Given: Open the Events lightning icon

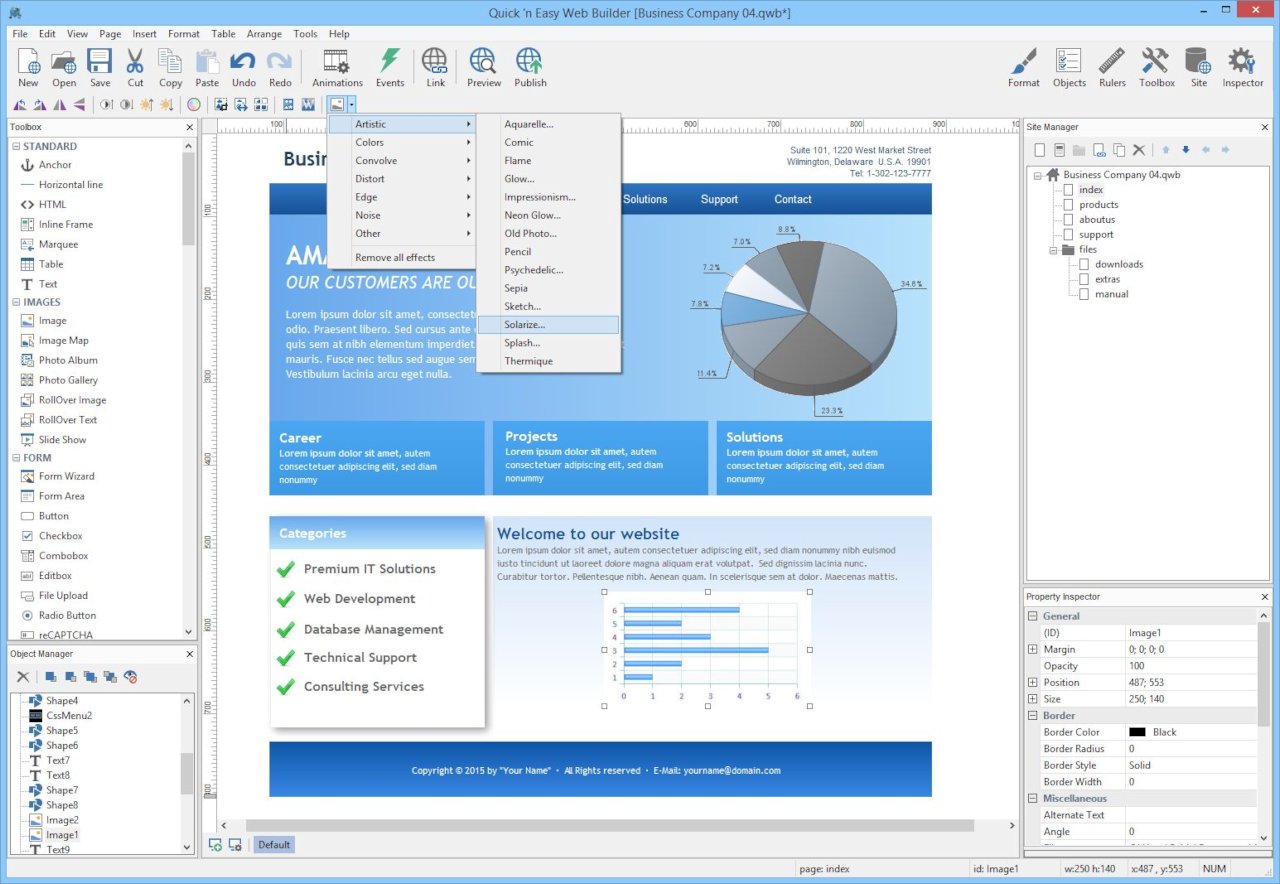Looking at the screenshot, I should (x=390, y=61).
